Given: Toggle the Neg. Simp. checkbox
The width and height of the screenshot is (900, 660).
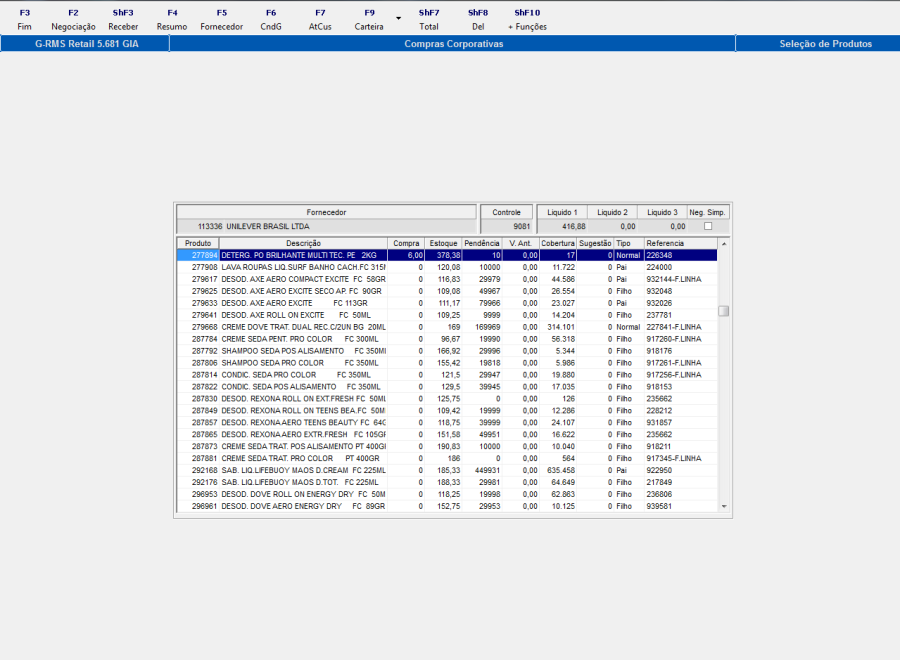Looking at the screenshot, I should tap(708, 226).
